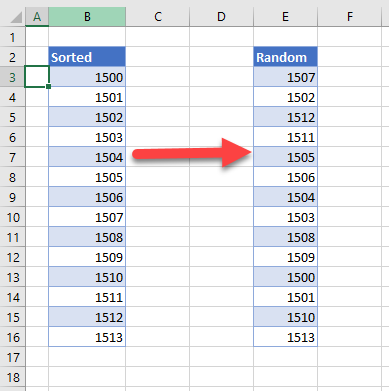
Task: Select Sorted cell with value 1513
Action: (x=87, y=337)
